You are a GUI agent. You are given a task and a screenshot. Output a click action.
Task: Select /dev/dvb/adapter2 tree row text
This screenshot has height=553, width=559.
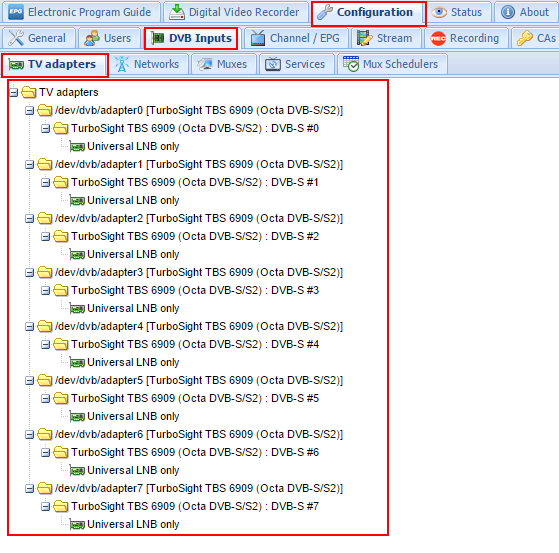click(199, 219)
